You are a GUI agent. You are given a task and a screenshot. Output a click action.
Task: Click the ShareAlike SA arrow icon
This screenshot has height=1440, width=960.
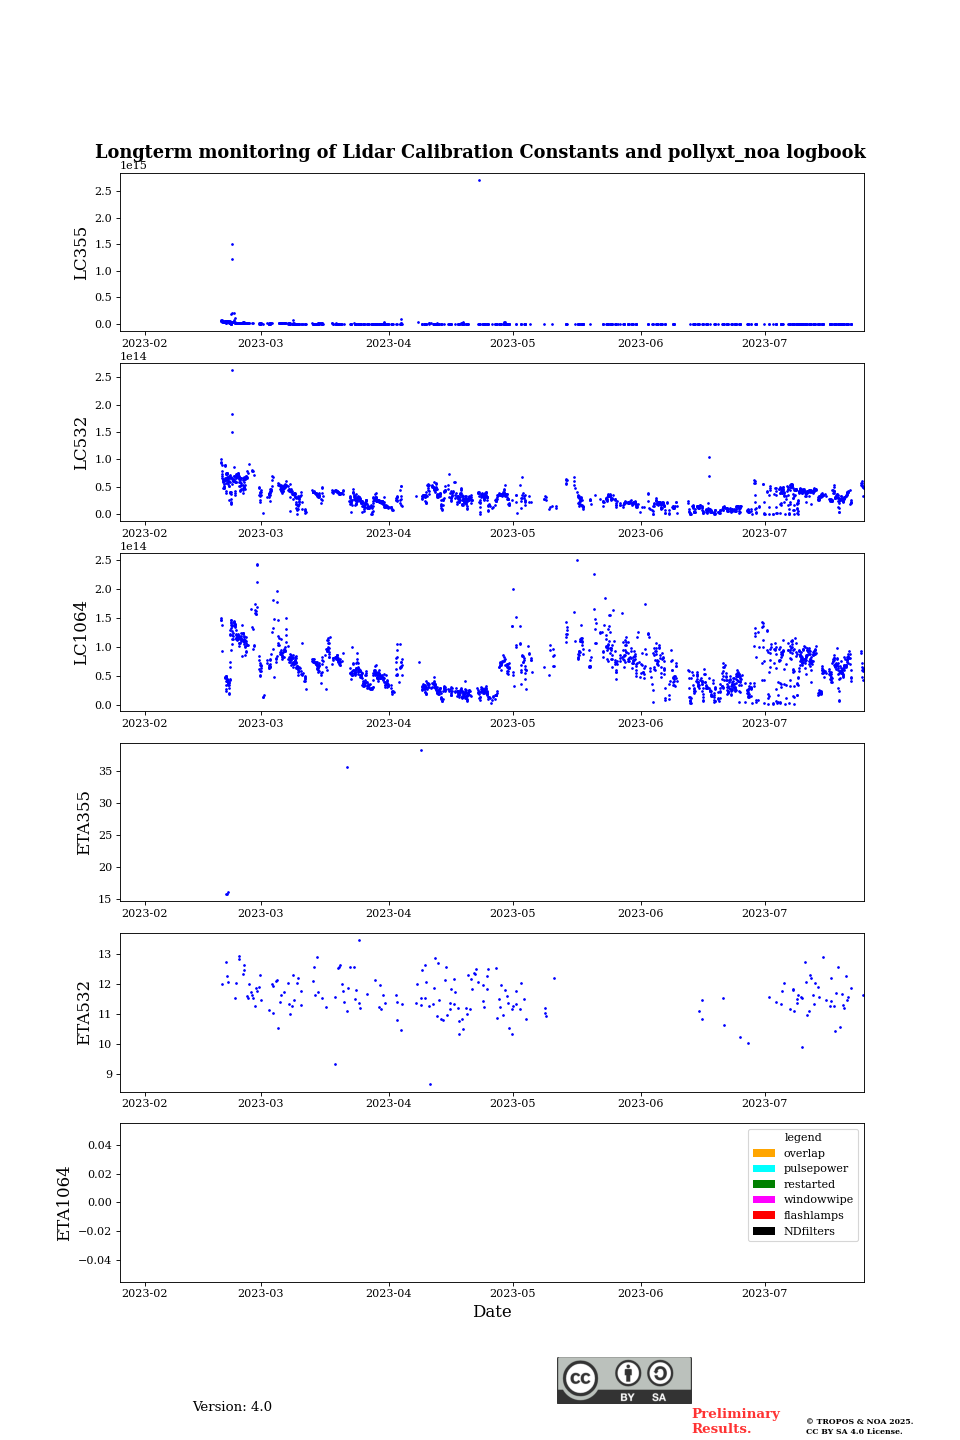(660, 1373)
